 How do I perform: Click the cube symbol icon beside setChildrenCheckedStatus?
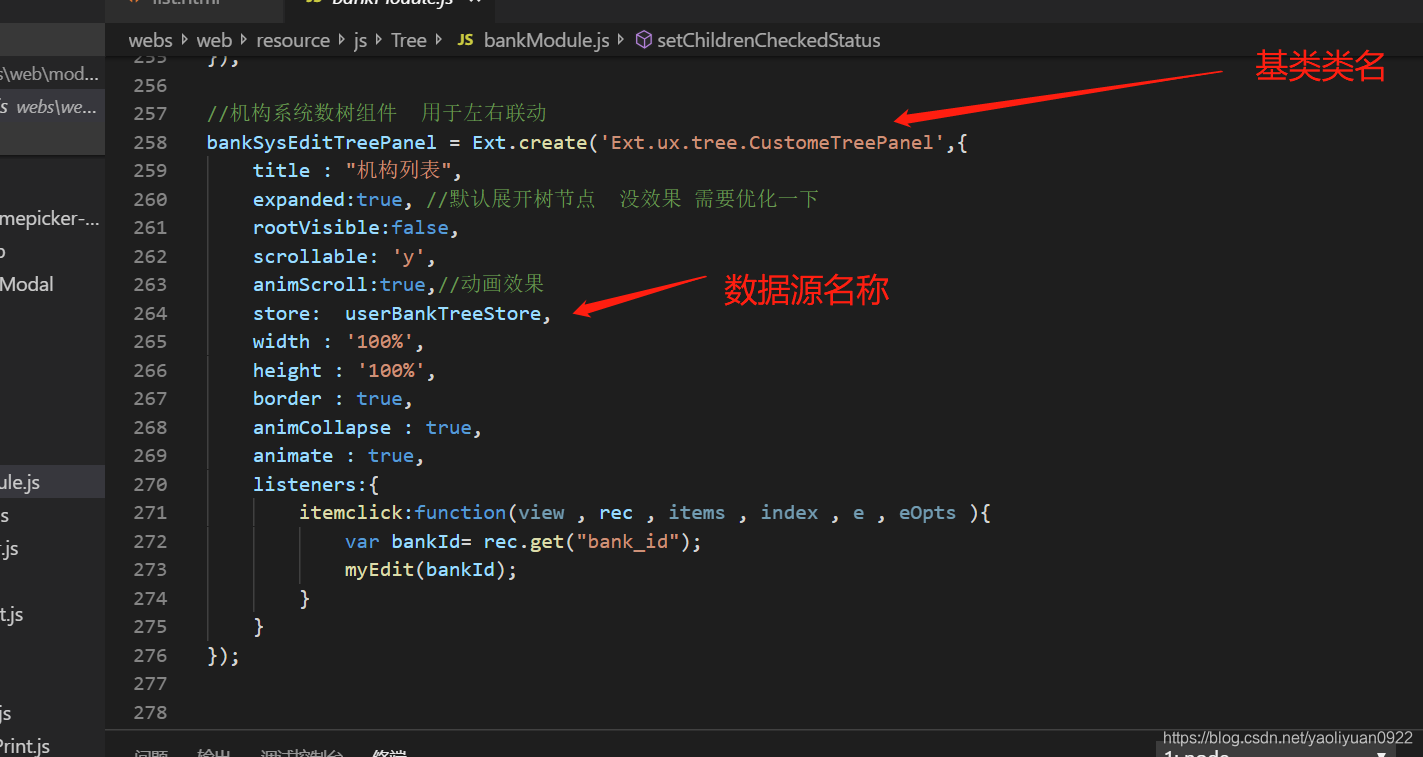(x=644, y=40)
